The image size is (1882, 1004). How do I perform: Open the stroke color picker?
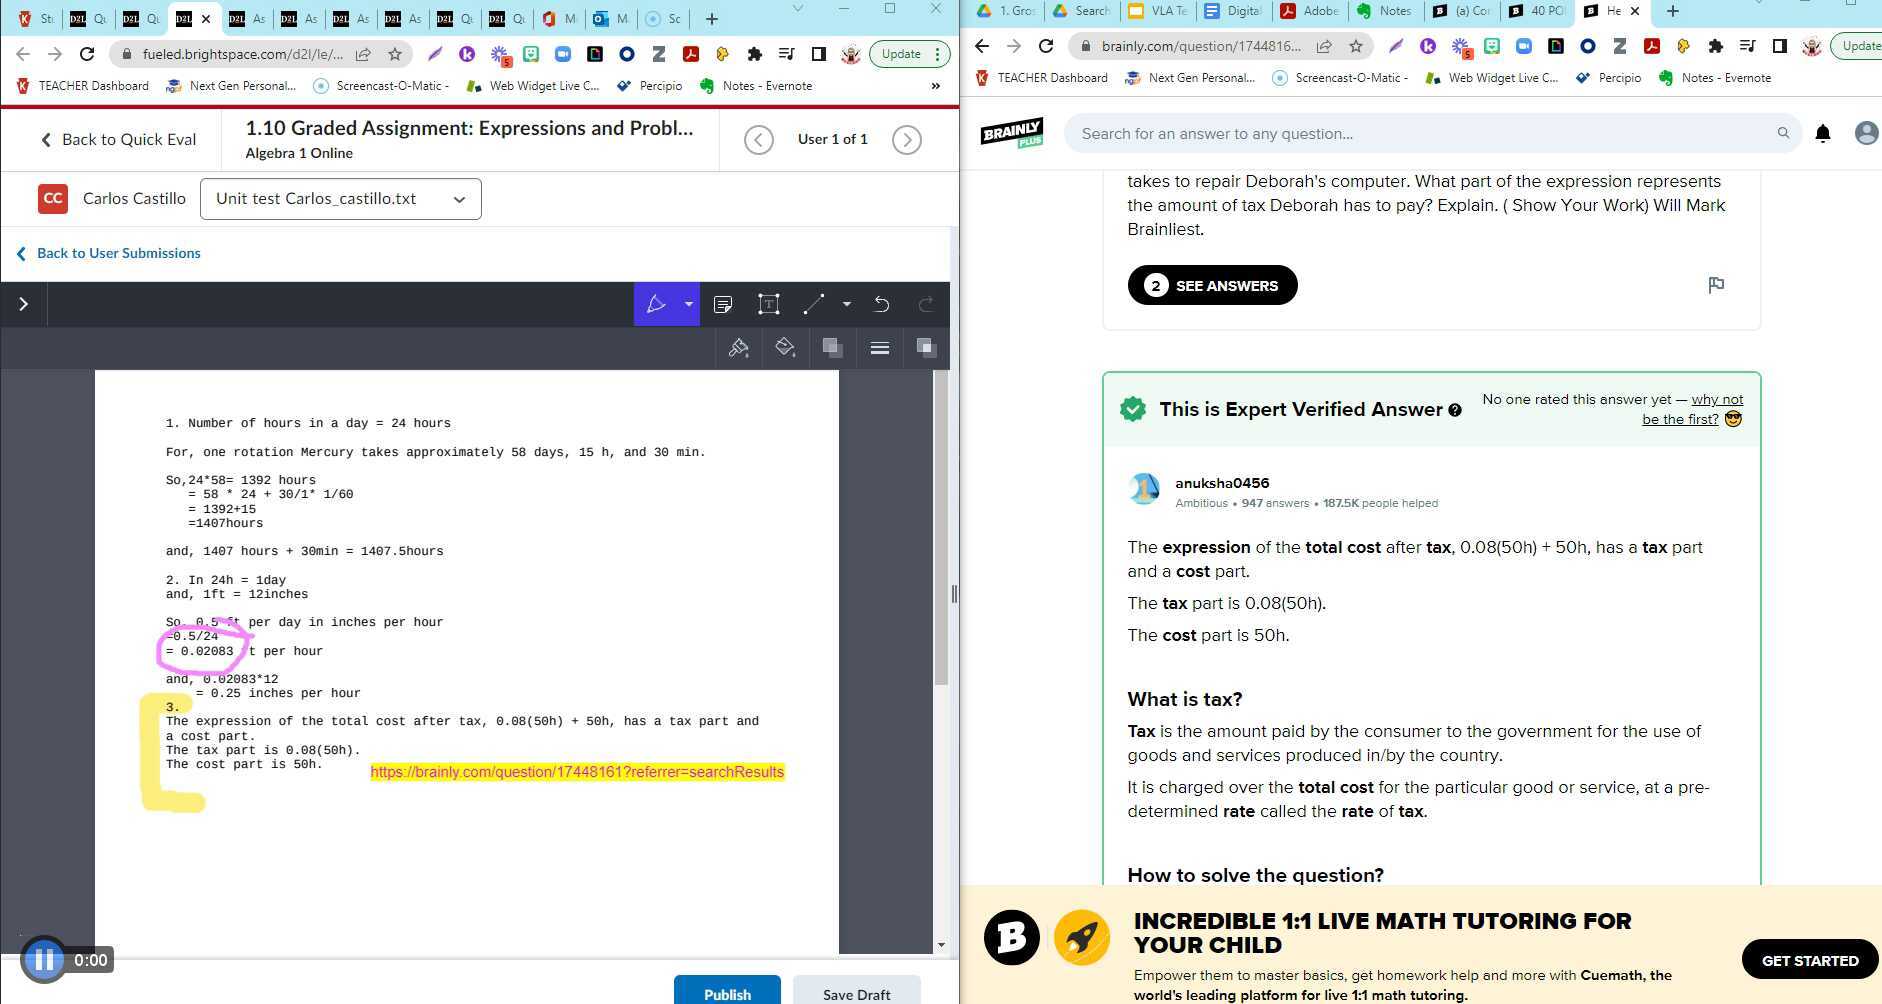[x=738, y=347]
